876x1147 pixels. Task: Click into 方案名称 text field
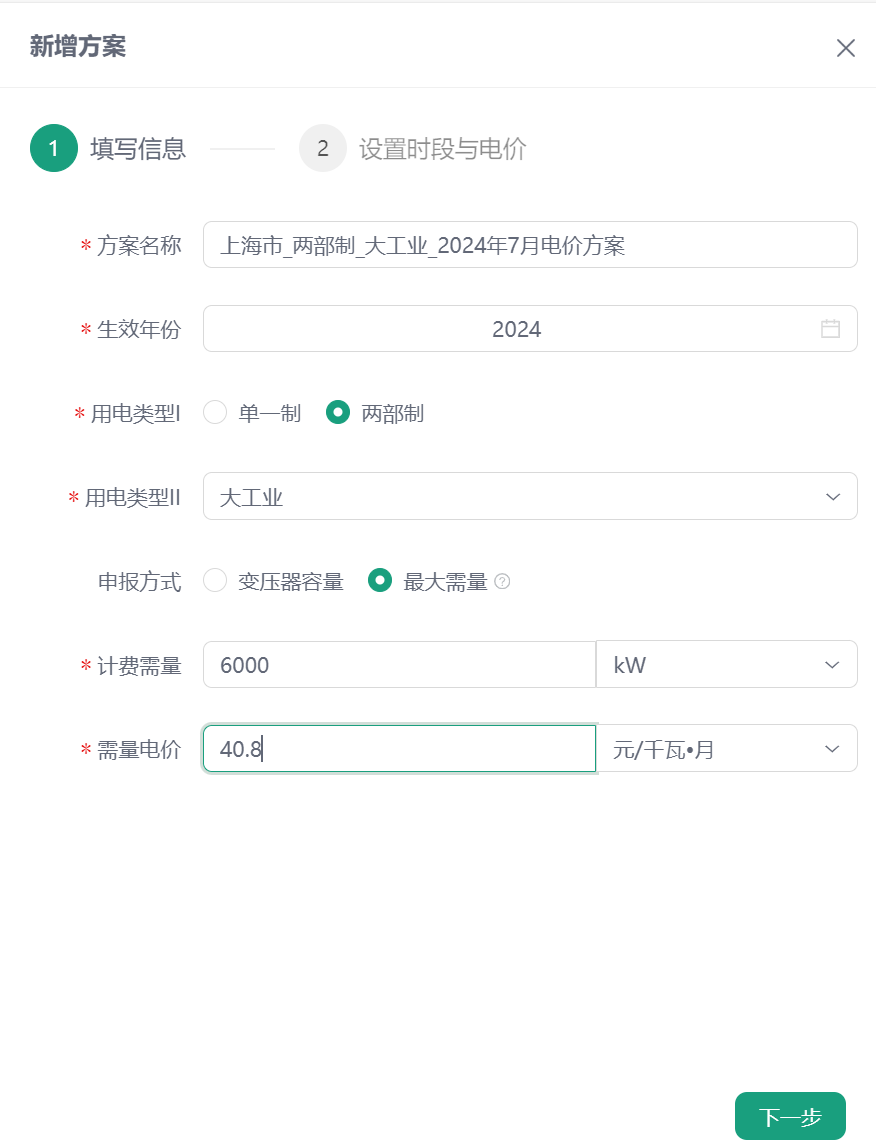(530, 245)
